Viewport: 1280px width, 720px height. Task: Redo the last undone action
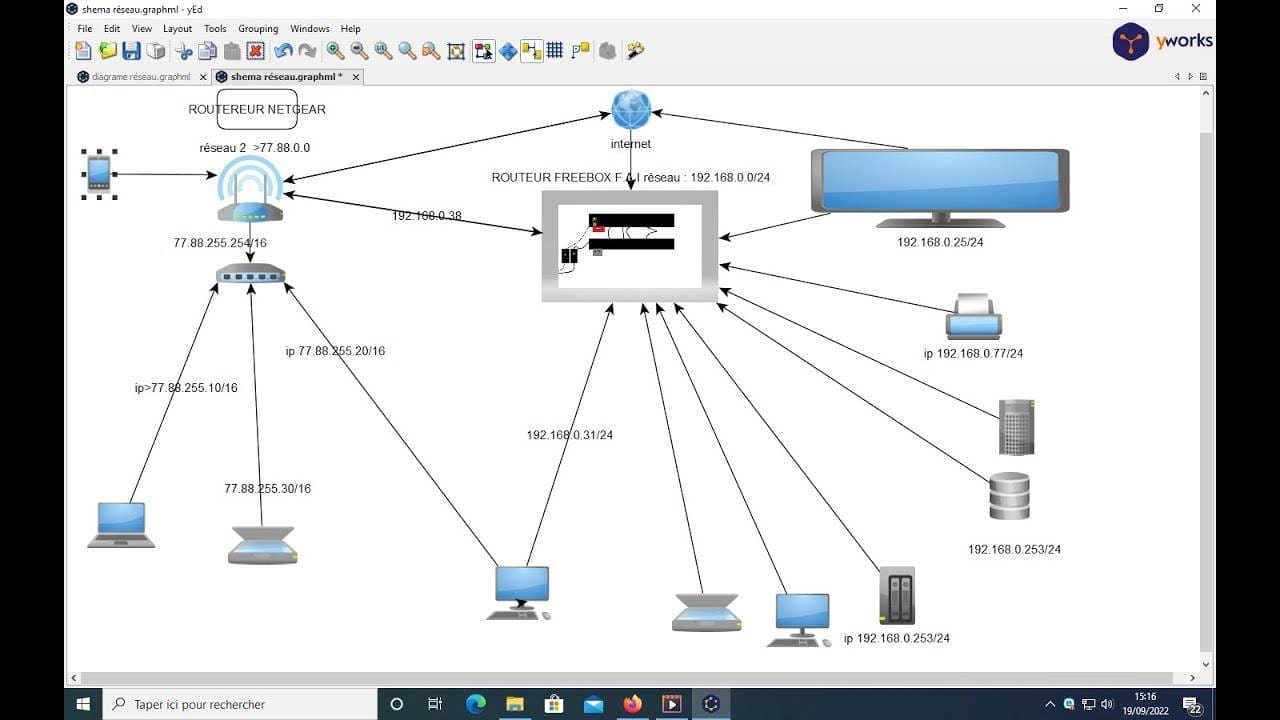point(308,51)
